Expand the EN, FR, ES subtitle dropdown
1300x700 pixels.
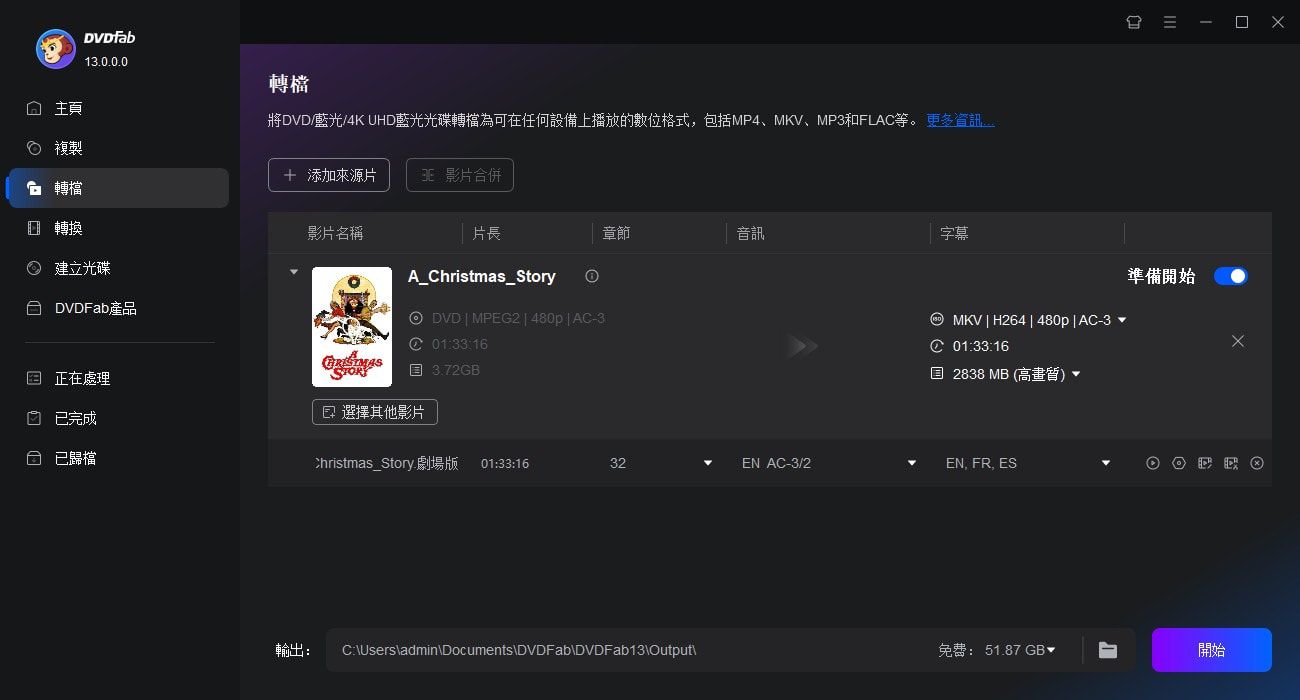point(1106,463)
